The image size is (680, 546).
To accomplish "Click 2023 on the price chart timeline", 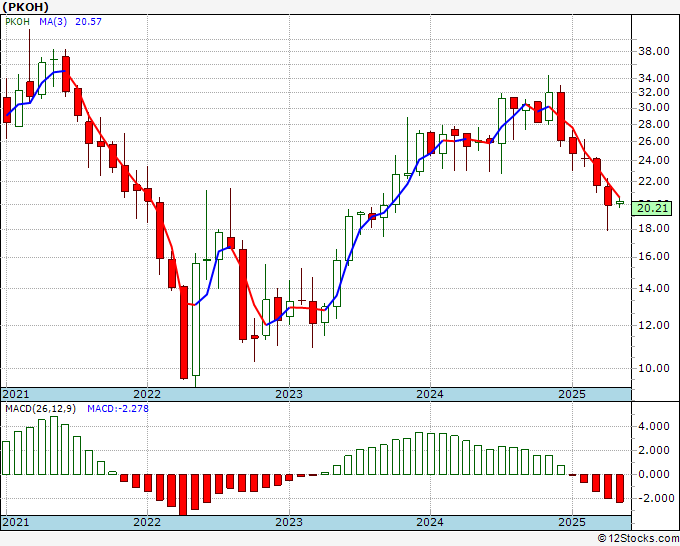I will click(289, 394).
